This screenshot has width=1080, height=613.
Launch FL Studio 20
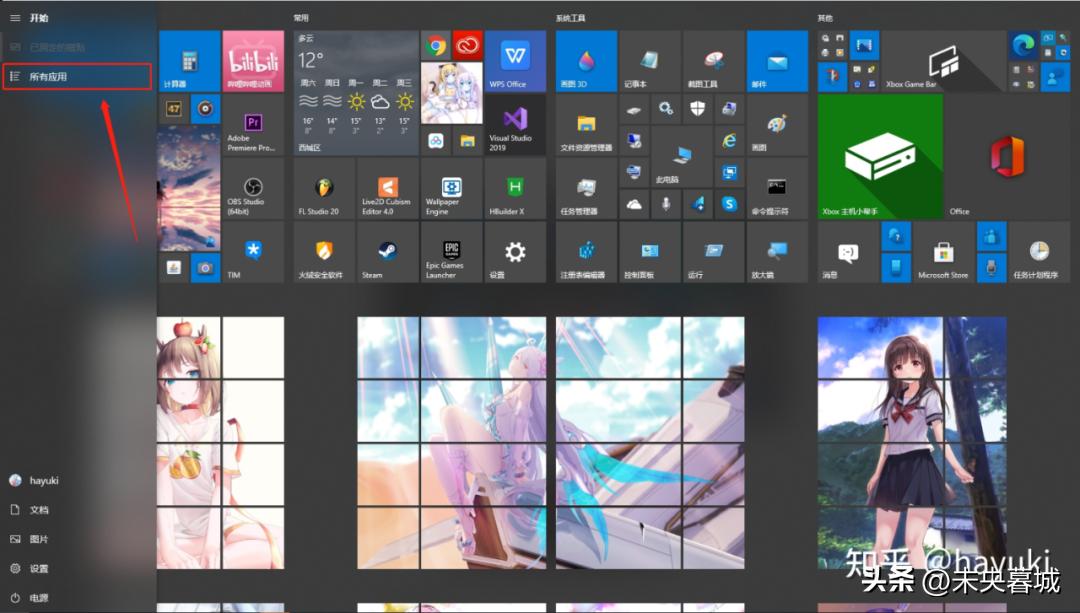[x=324, y=189]
